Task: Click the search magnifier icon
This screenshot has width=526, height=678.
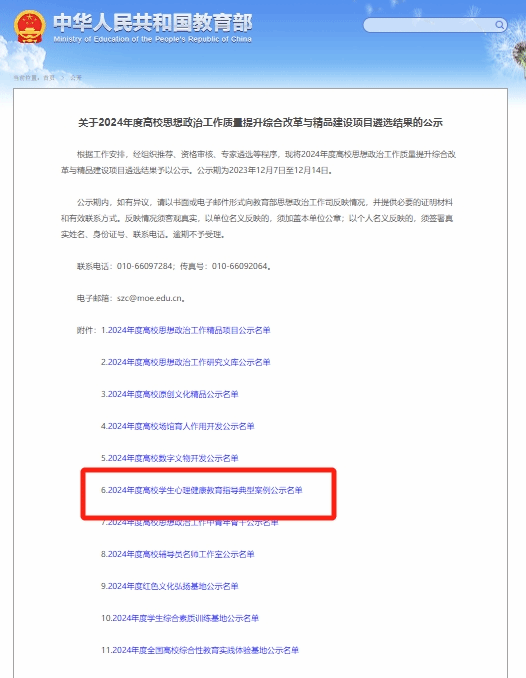Action: (x=499, y=25)
